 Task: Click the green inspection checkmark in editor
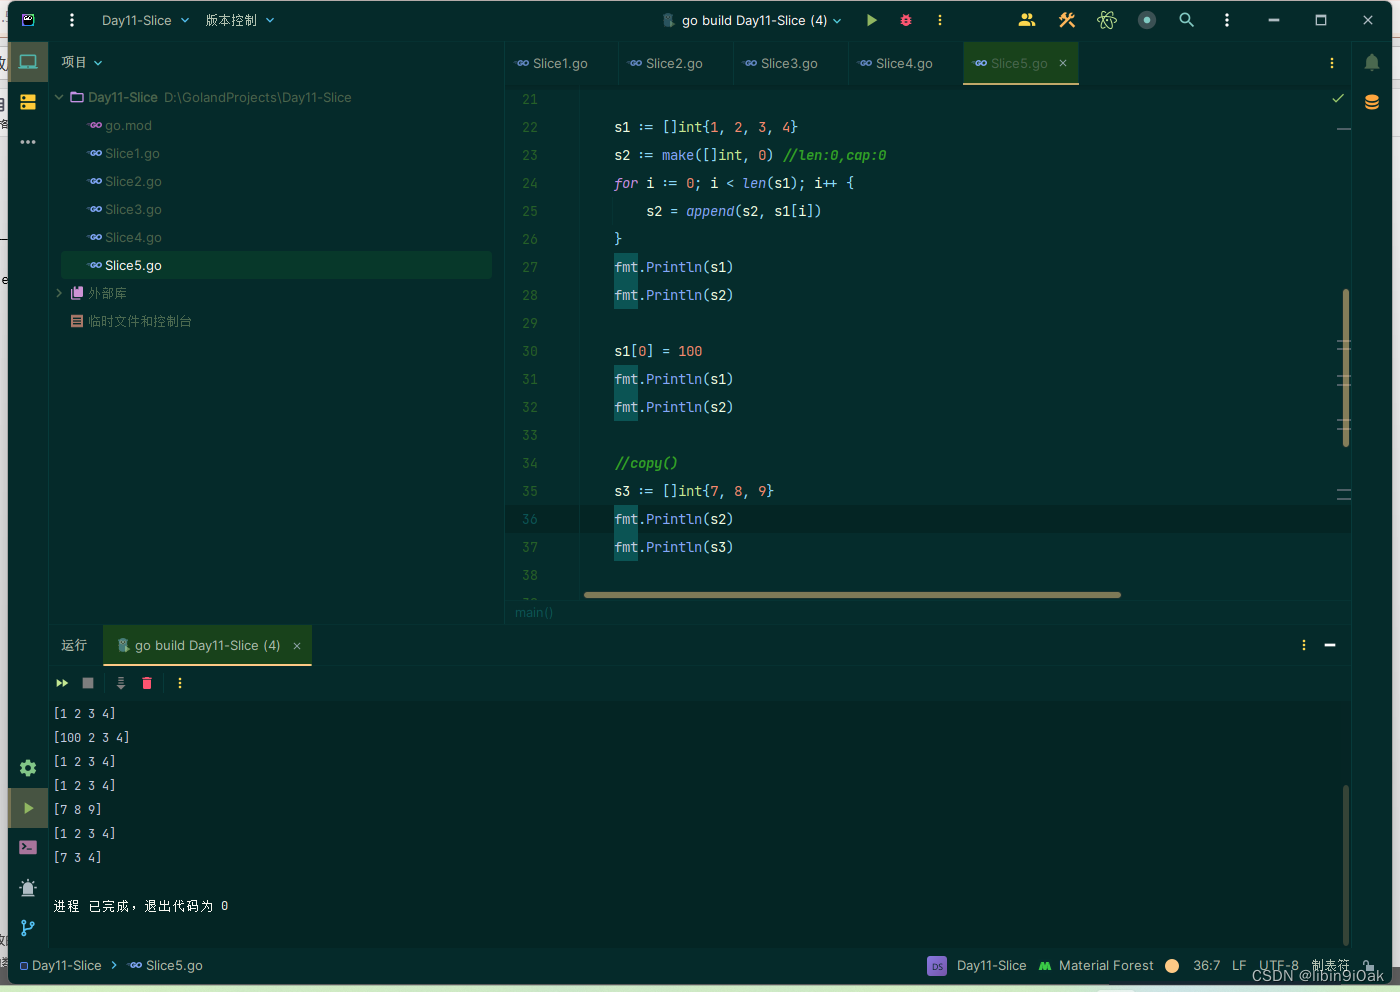(x=1338, y=98)
